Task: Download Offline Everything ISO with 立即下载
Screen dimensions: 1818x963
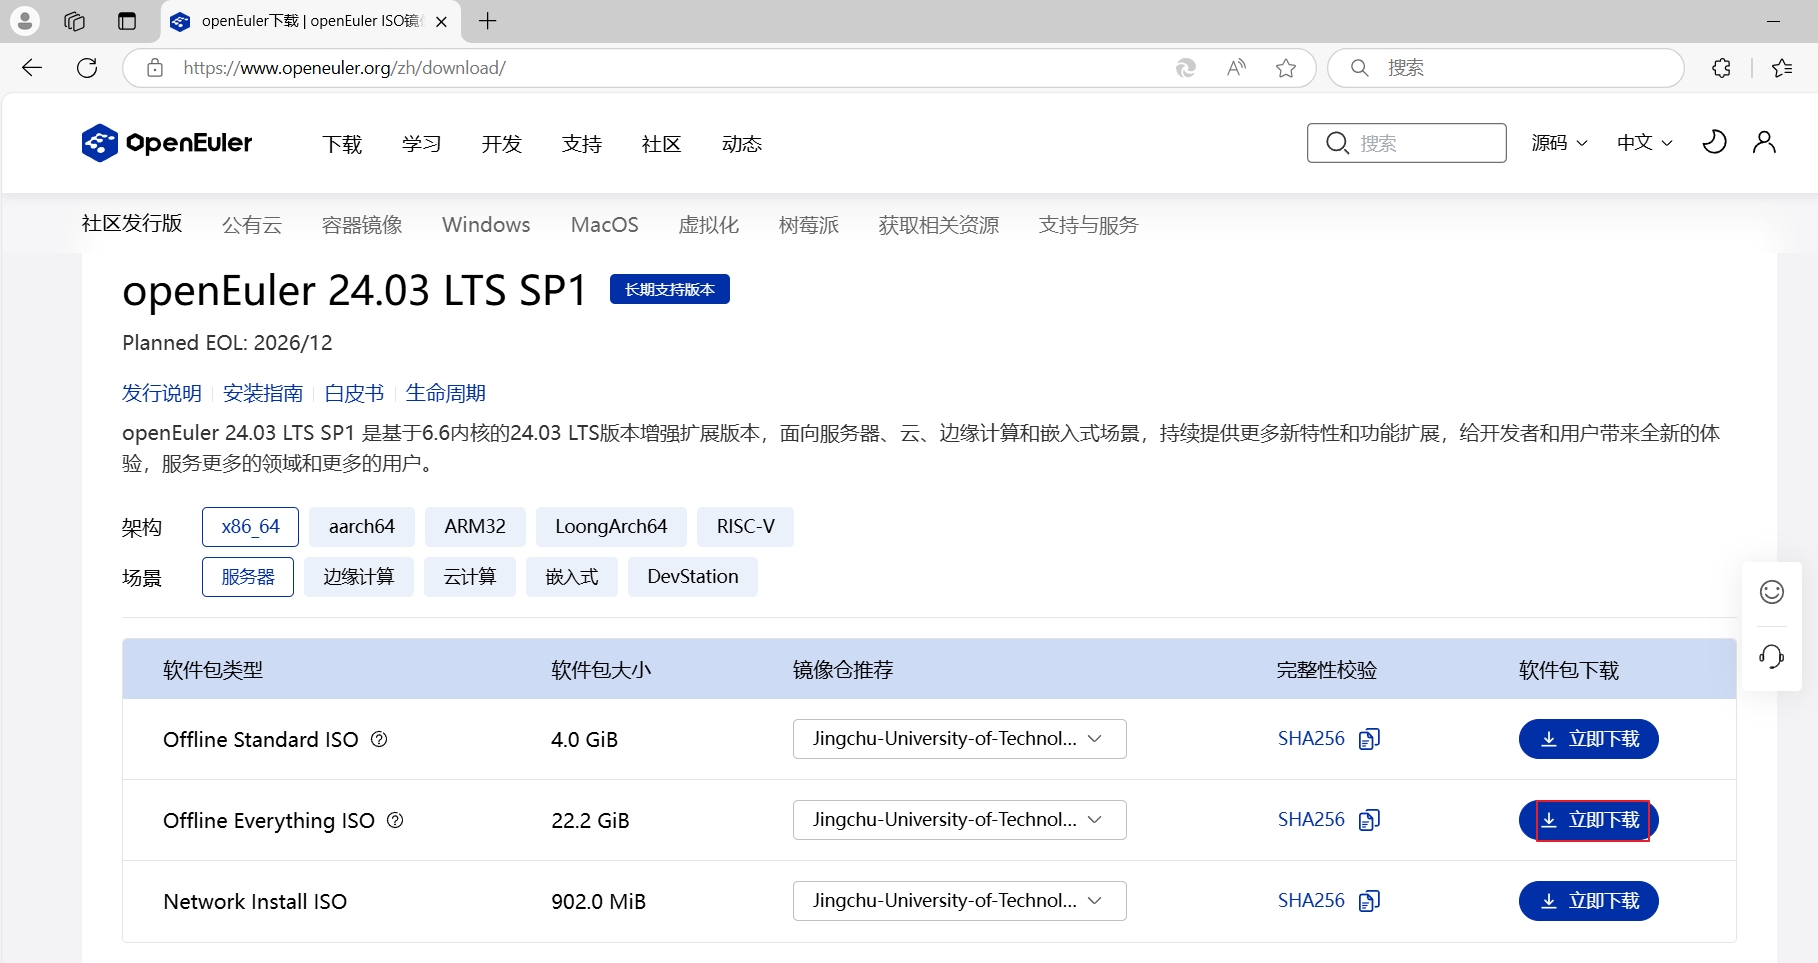Action: (1588, 820)
